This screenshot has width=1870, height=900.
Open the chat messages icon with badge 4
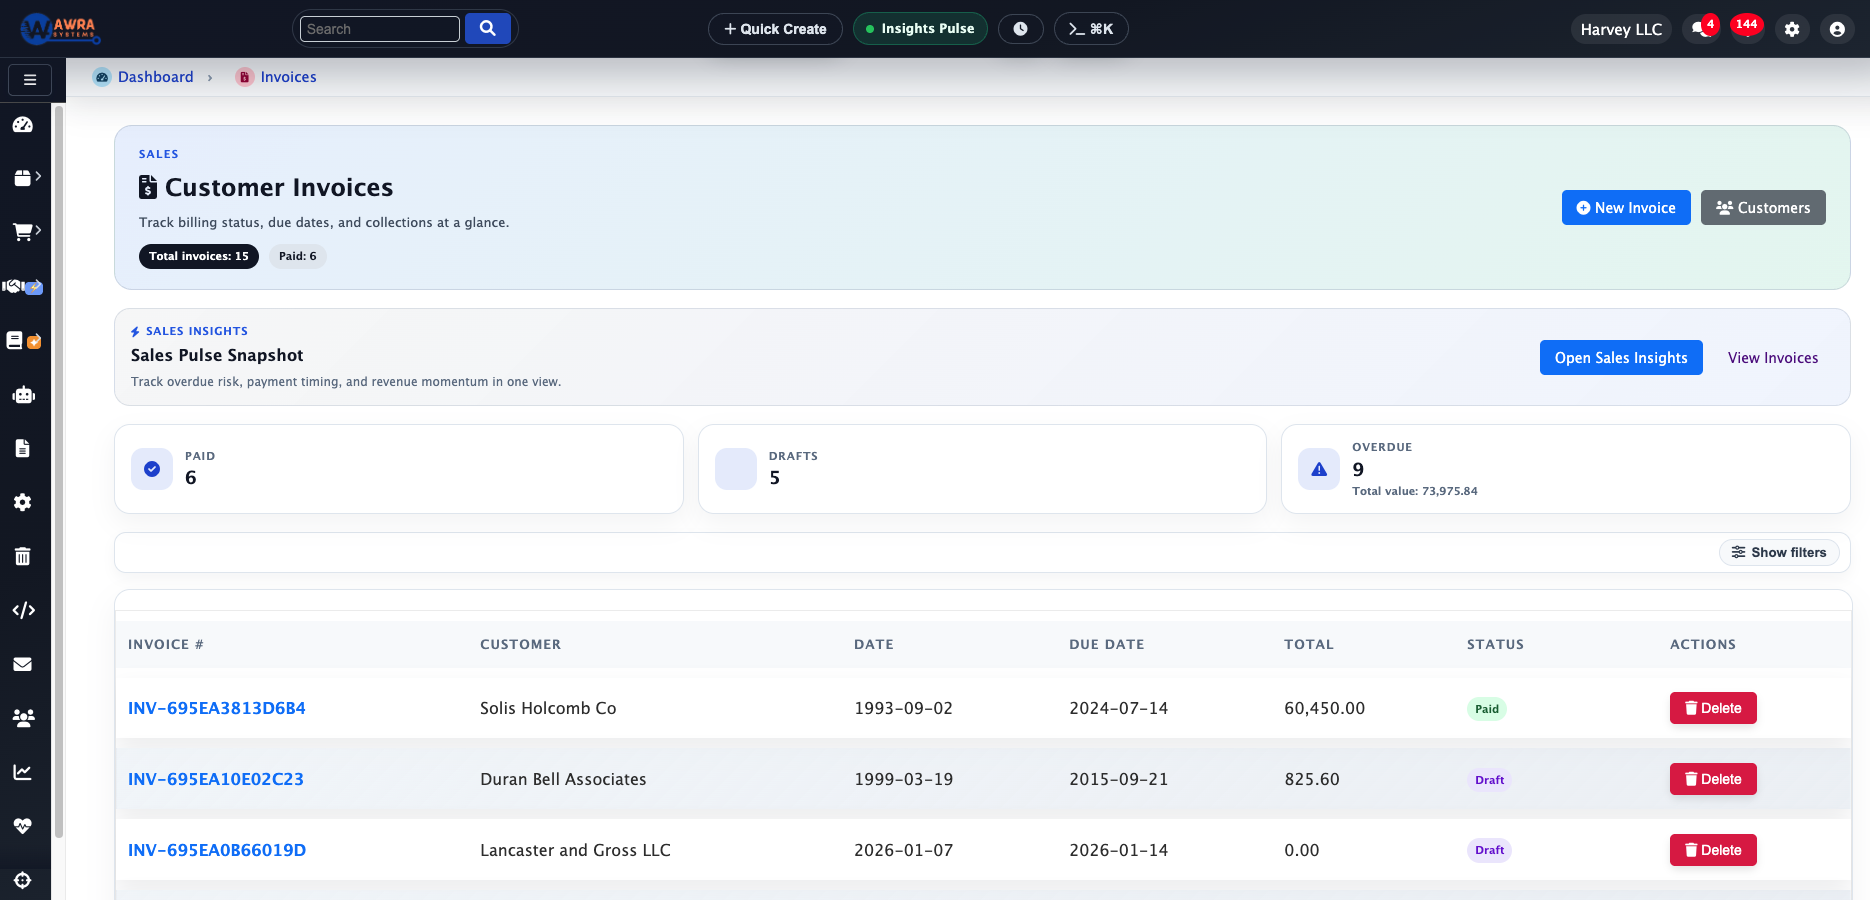(1699, 29)
